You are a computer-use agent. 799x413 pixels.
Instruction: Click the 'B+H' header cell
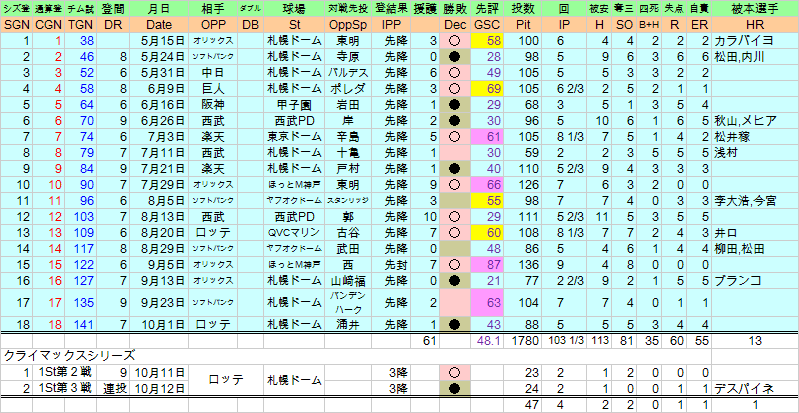648,24
